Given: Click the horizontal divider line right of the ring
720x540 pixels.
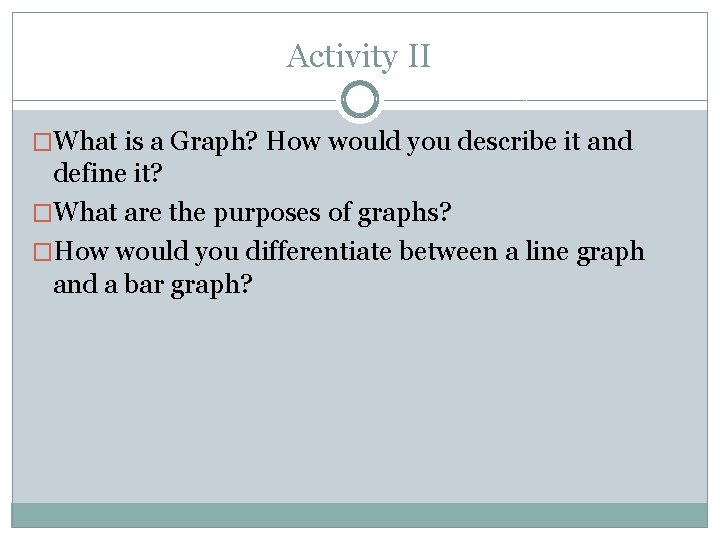Looking at the screenshot, I should pos(544,100).
